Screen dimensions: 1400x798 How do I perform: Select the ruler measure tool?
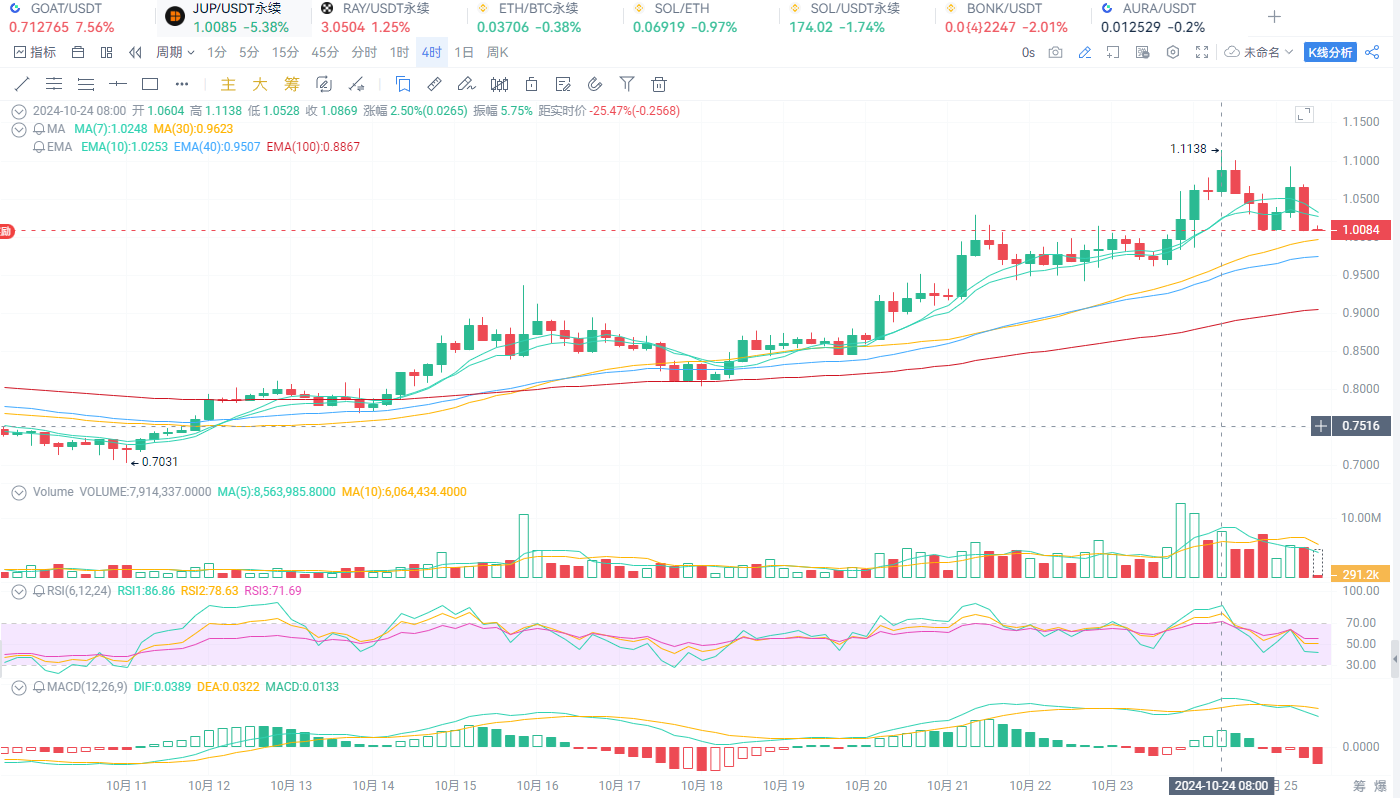[435, 84]
